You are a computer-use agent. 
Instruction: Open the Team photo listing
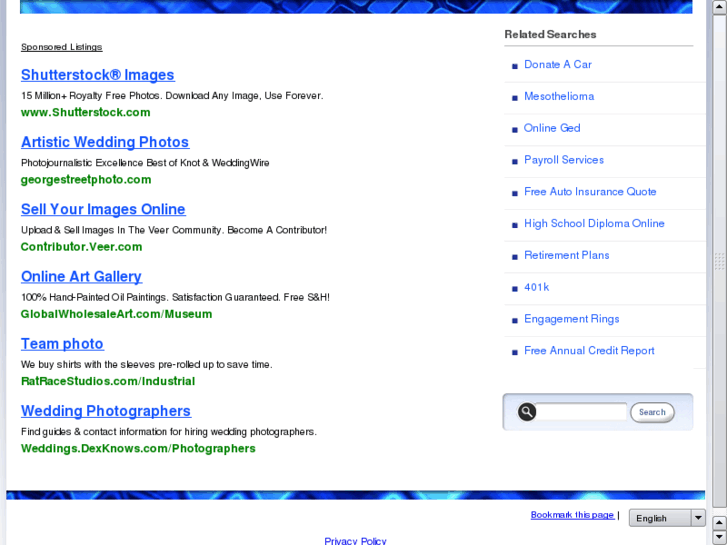tap(62, 344)
